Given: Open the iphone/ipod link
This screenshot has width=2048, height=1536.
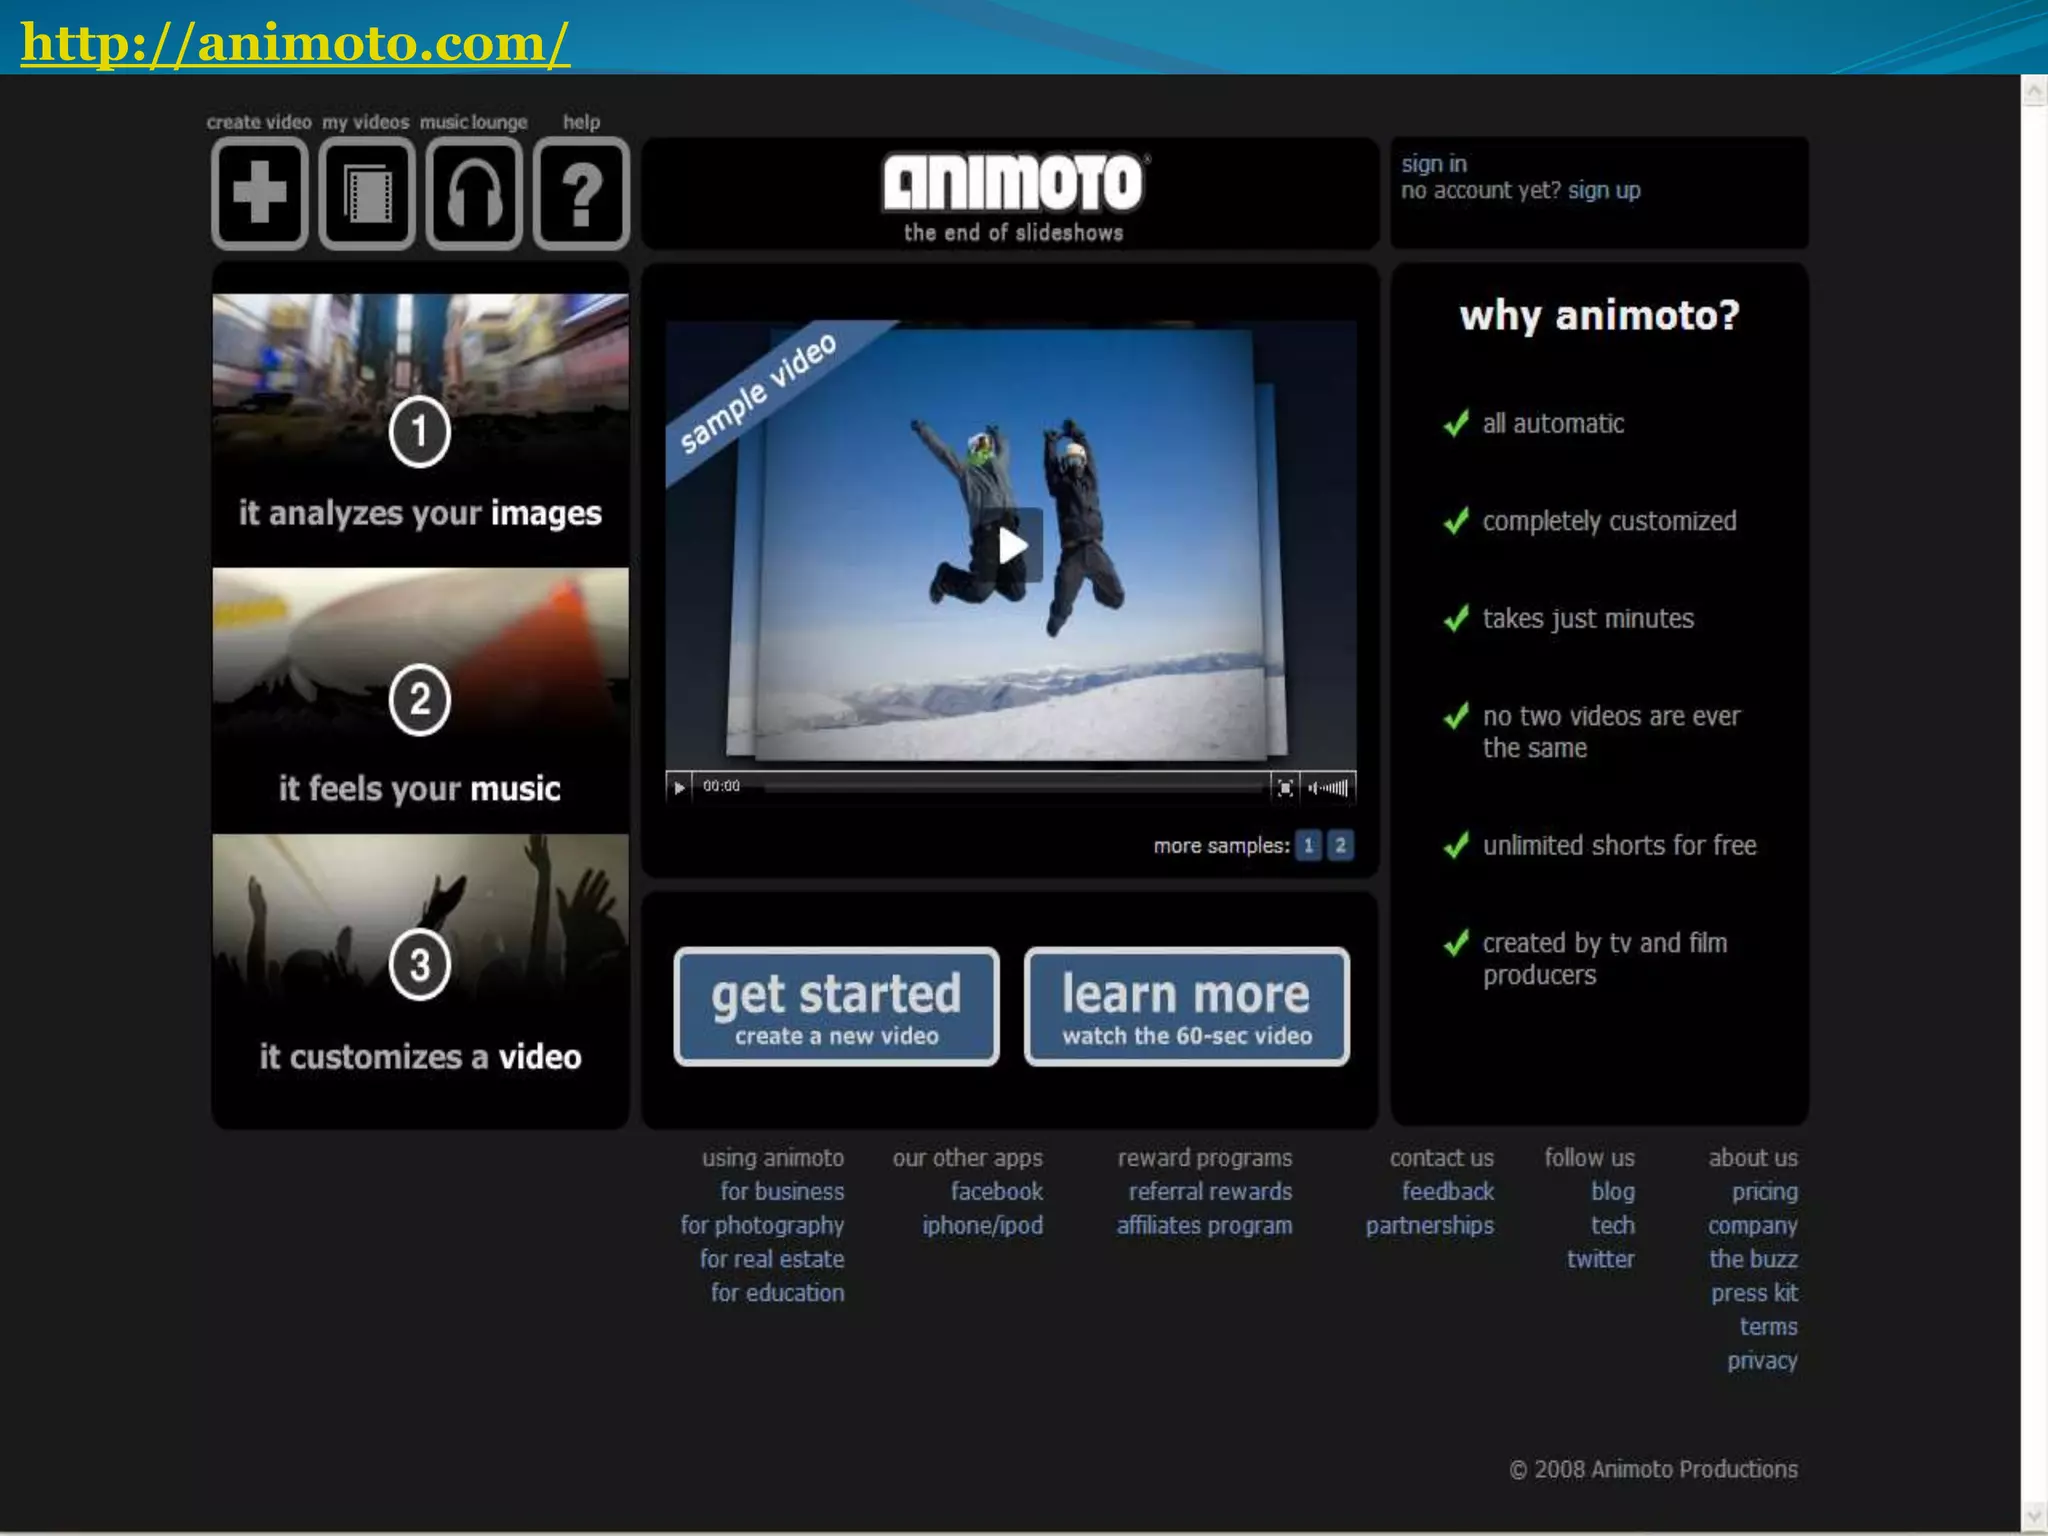Looking at the screenshot, I should click(982, 1226).
